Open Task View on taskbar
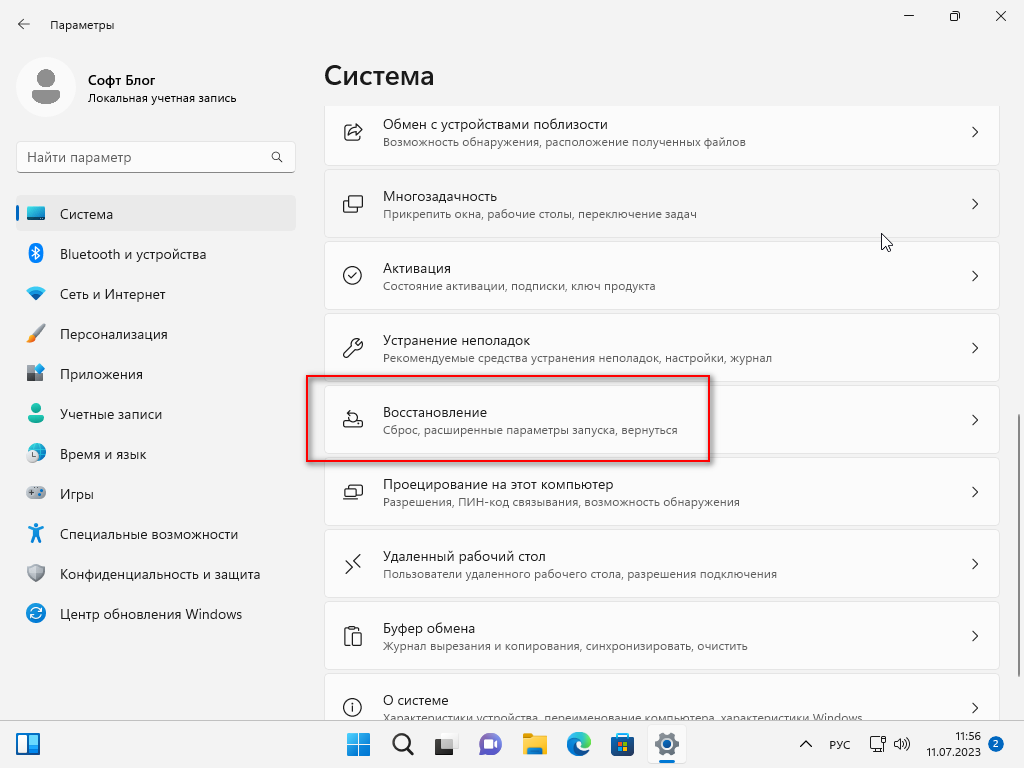The width and height of the screenshot is (1024, 768). click(x=446, y=744)
